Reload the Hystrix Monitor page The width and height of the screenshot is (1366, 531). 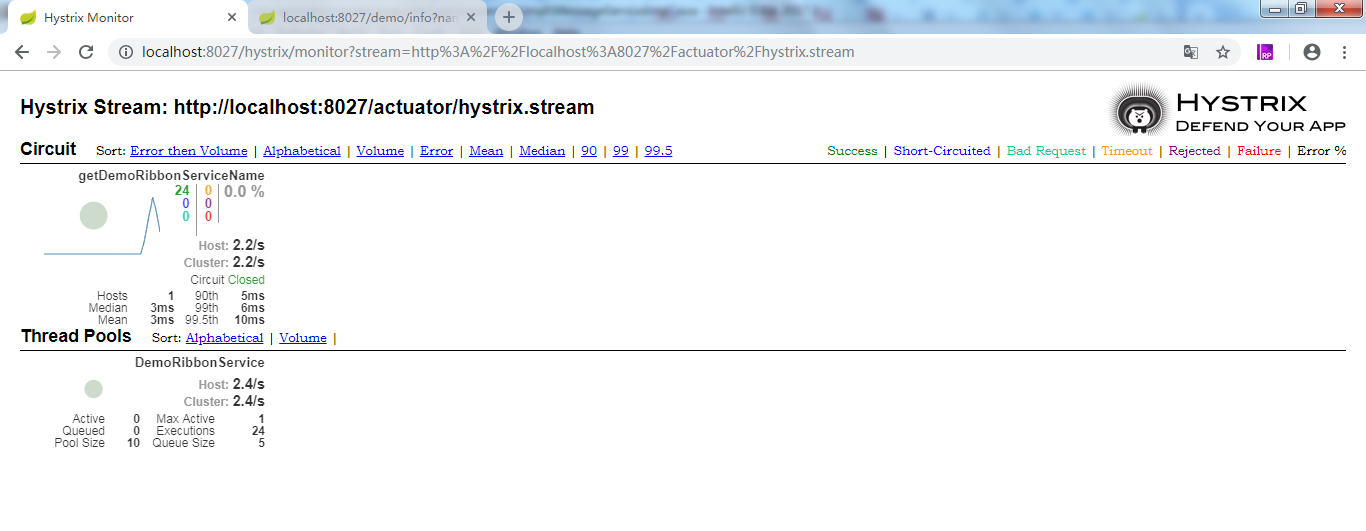(86, 52)
